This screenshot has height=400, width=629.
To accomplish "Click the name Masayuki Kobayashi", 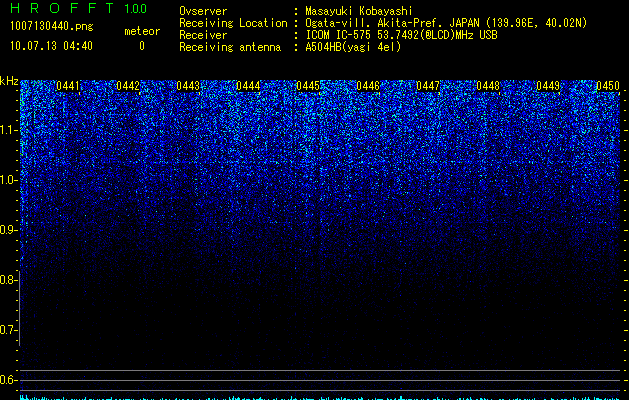I will pyautogui.click(x=359, y=11).
